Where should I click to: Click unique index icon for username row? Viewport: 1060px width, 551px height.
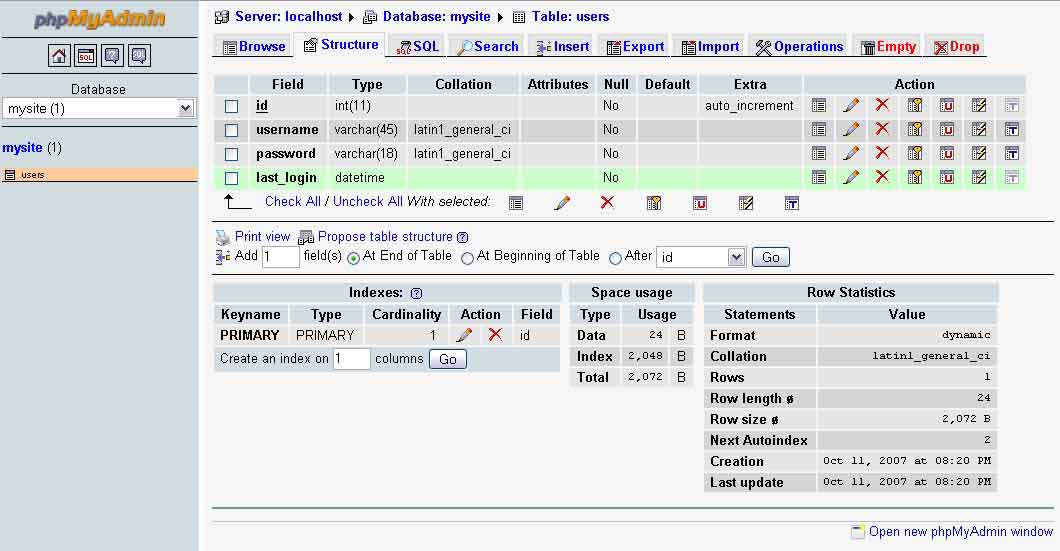pyautogui.click(x=946, y=129)
